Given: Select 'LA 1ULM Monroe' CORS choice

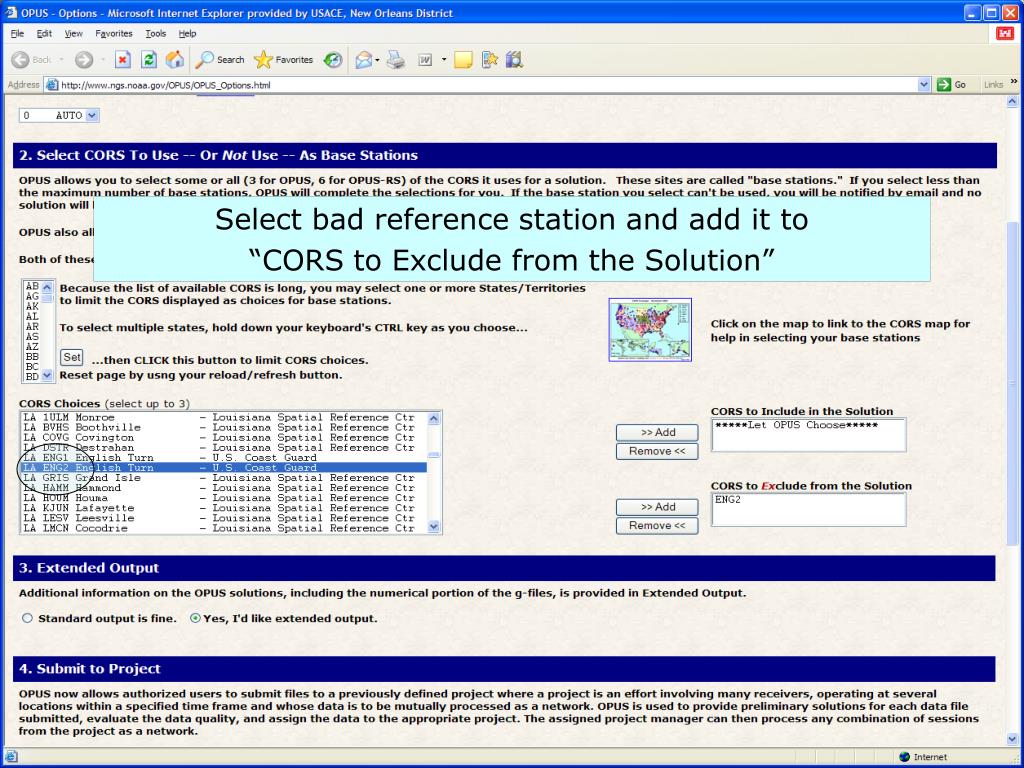Looking at the screenshot, I should 224,417.
